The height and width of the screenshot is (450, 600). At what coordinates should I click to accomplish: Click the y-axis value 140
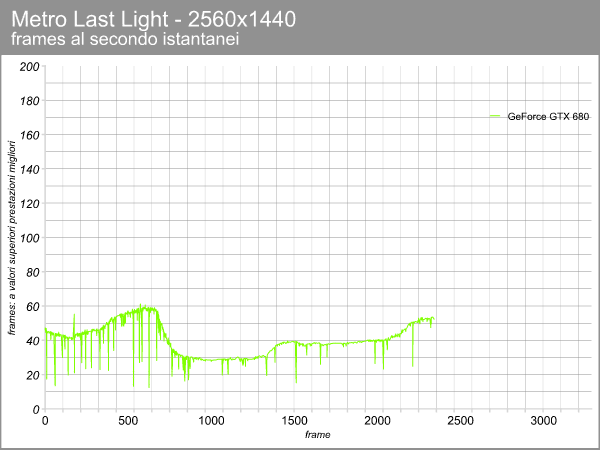pyautogui.click(x=29, y=169)
